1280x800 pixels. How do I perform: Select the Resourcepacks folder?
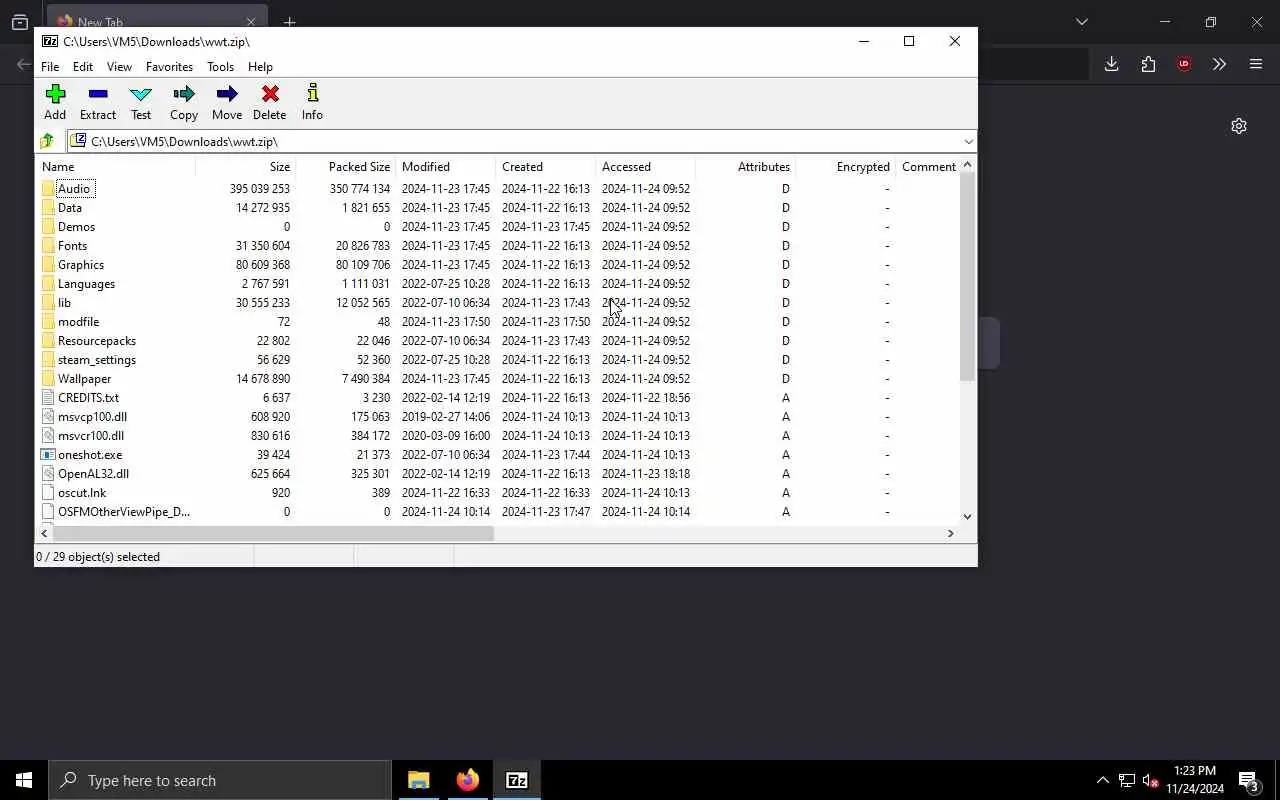97,340
